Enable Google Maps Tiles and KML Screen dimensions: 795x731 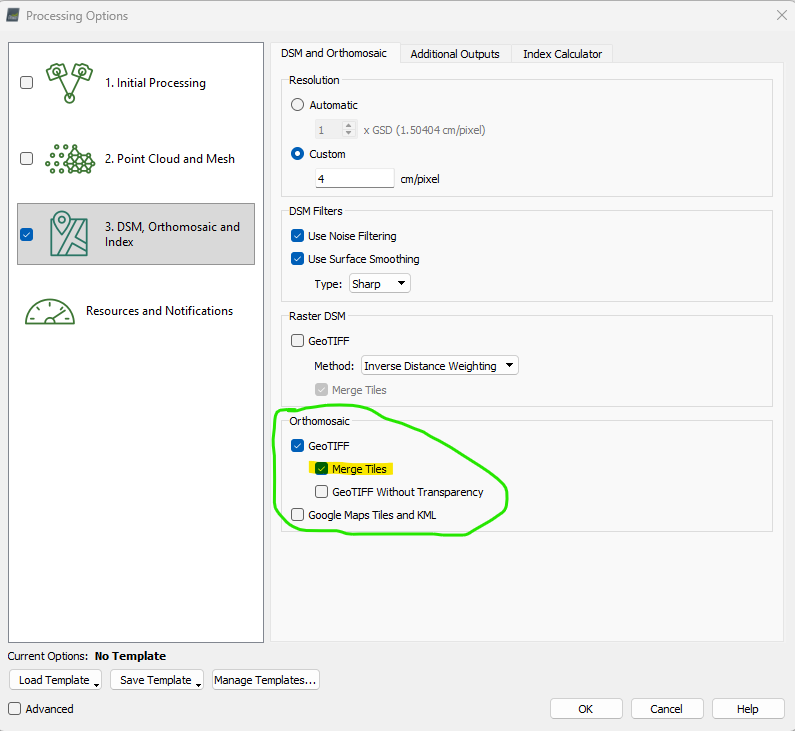(x=297, y=515)
